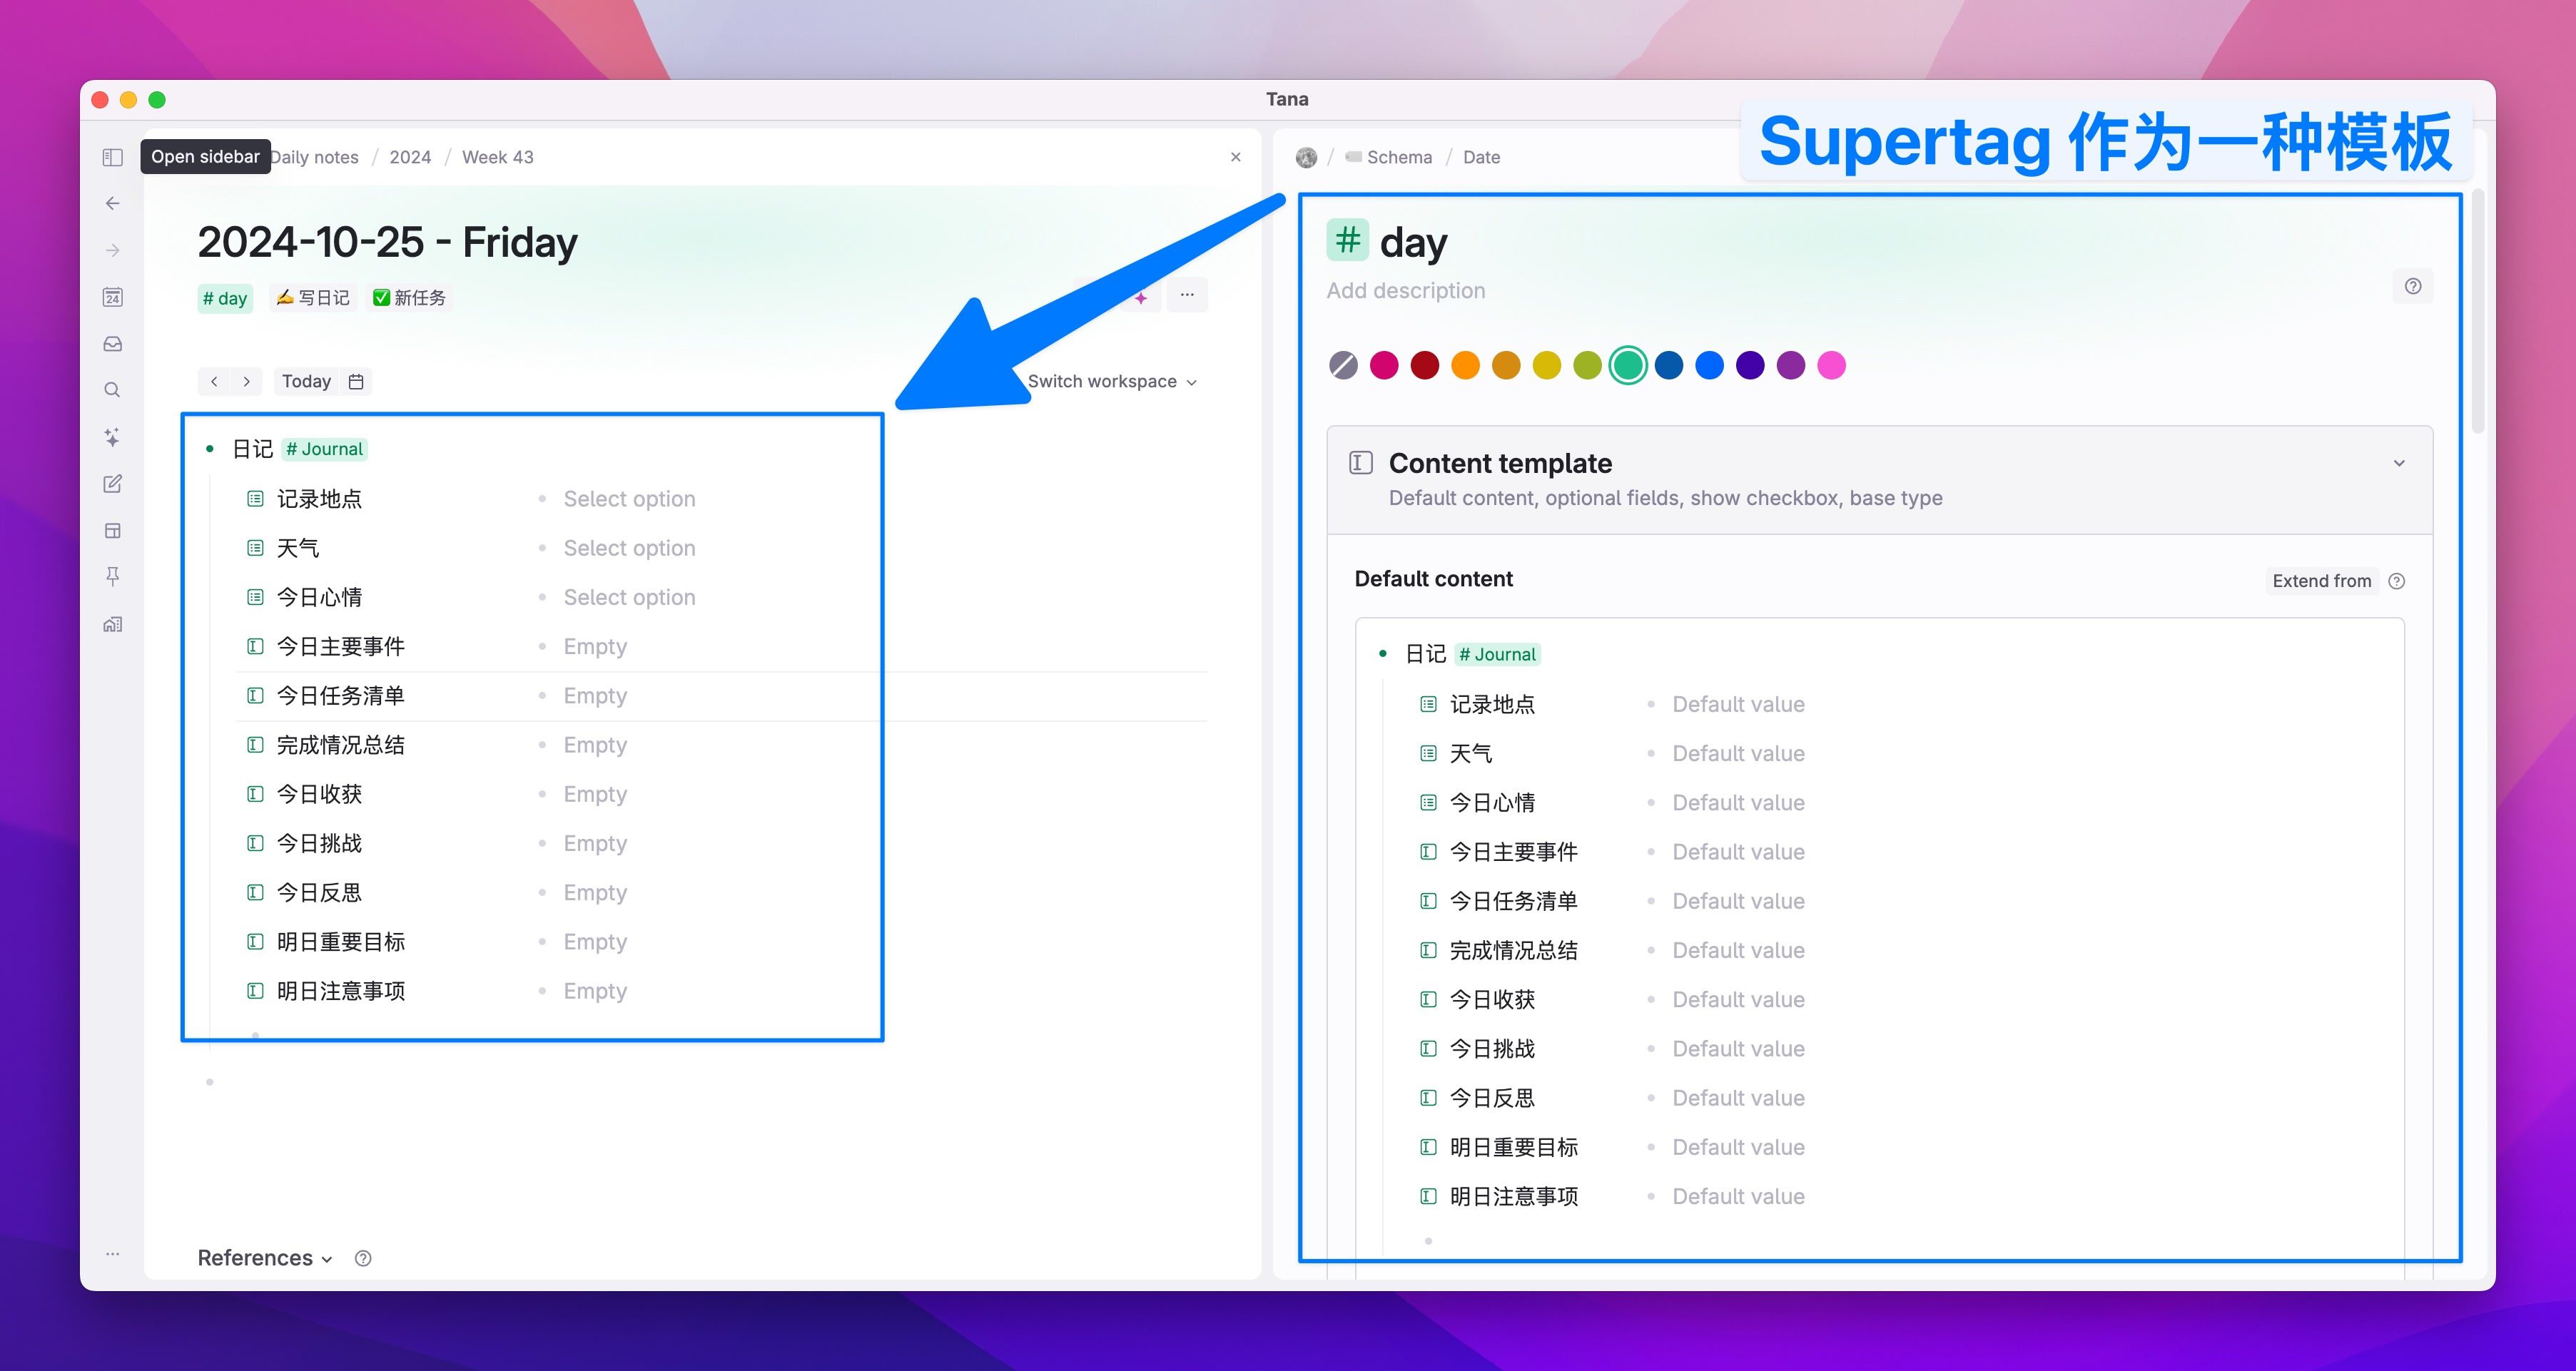2576x1371 pixels.
Task: Click the Today button
Action: click(x=306, y=381)
